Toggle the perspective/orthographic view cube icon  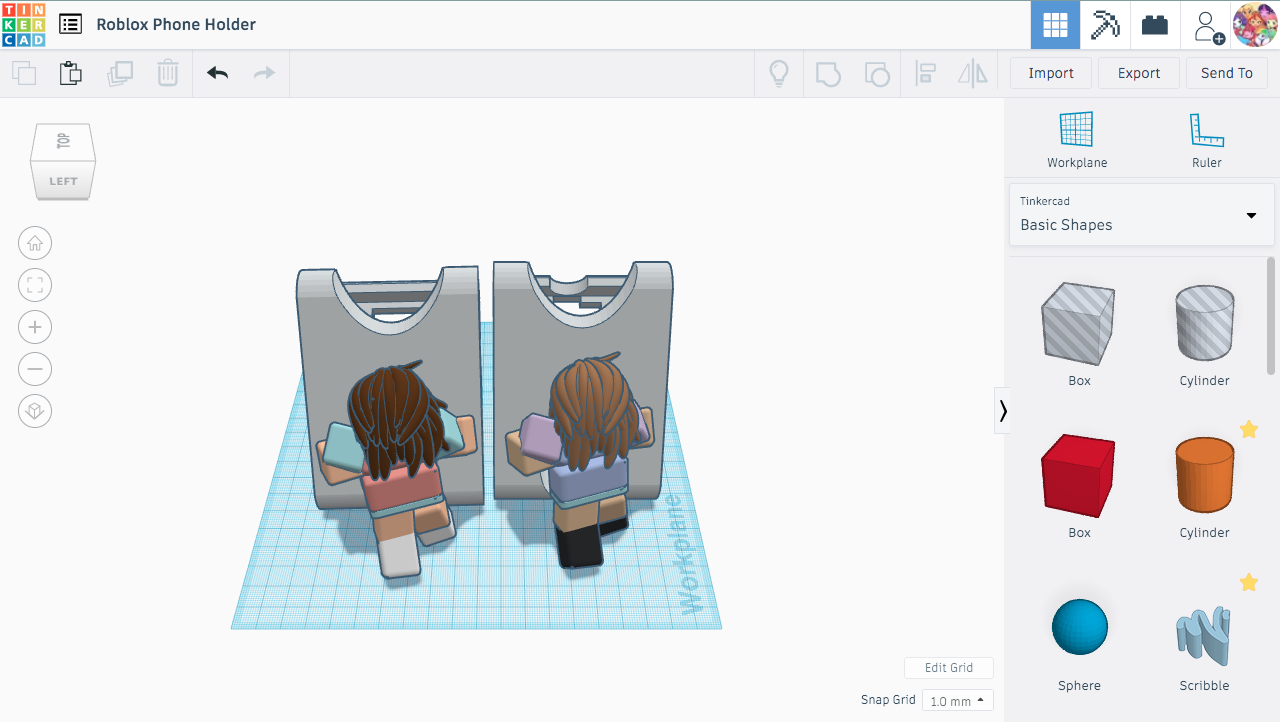(x=35, y=411)
